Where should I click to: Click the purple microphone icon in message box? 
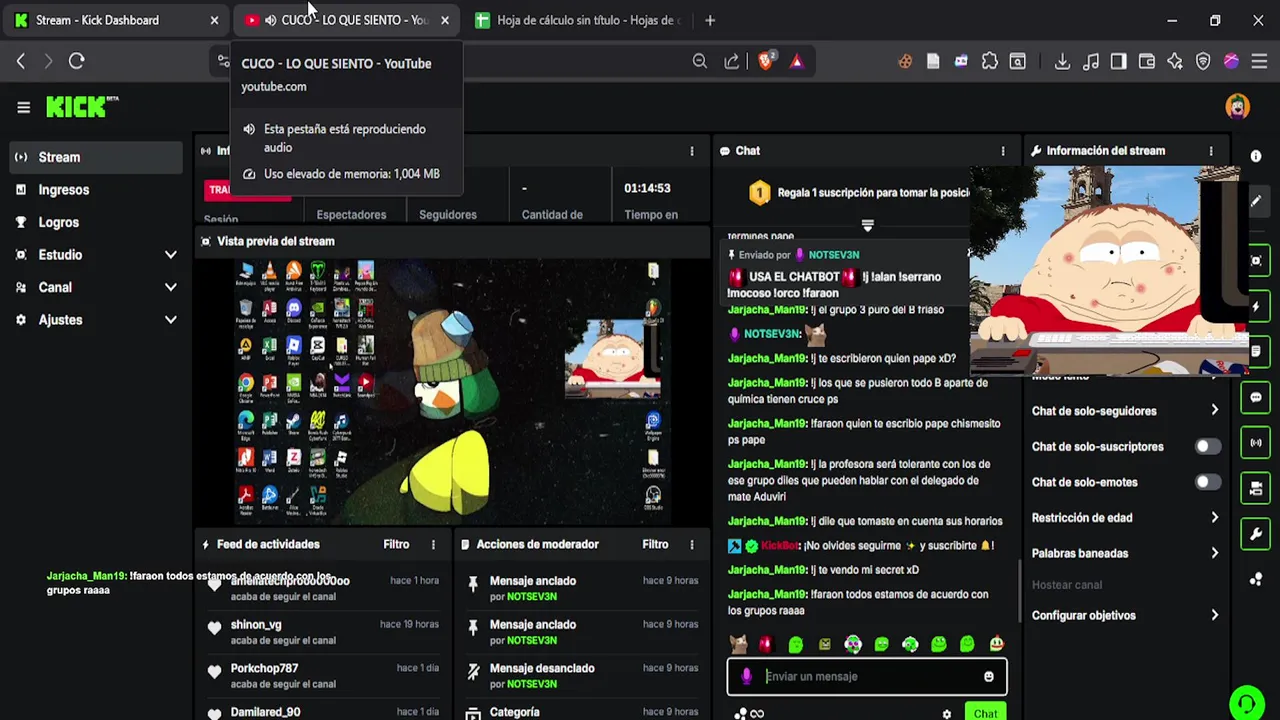pyautogui.click(x=746, y=677)
